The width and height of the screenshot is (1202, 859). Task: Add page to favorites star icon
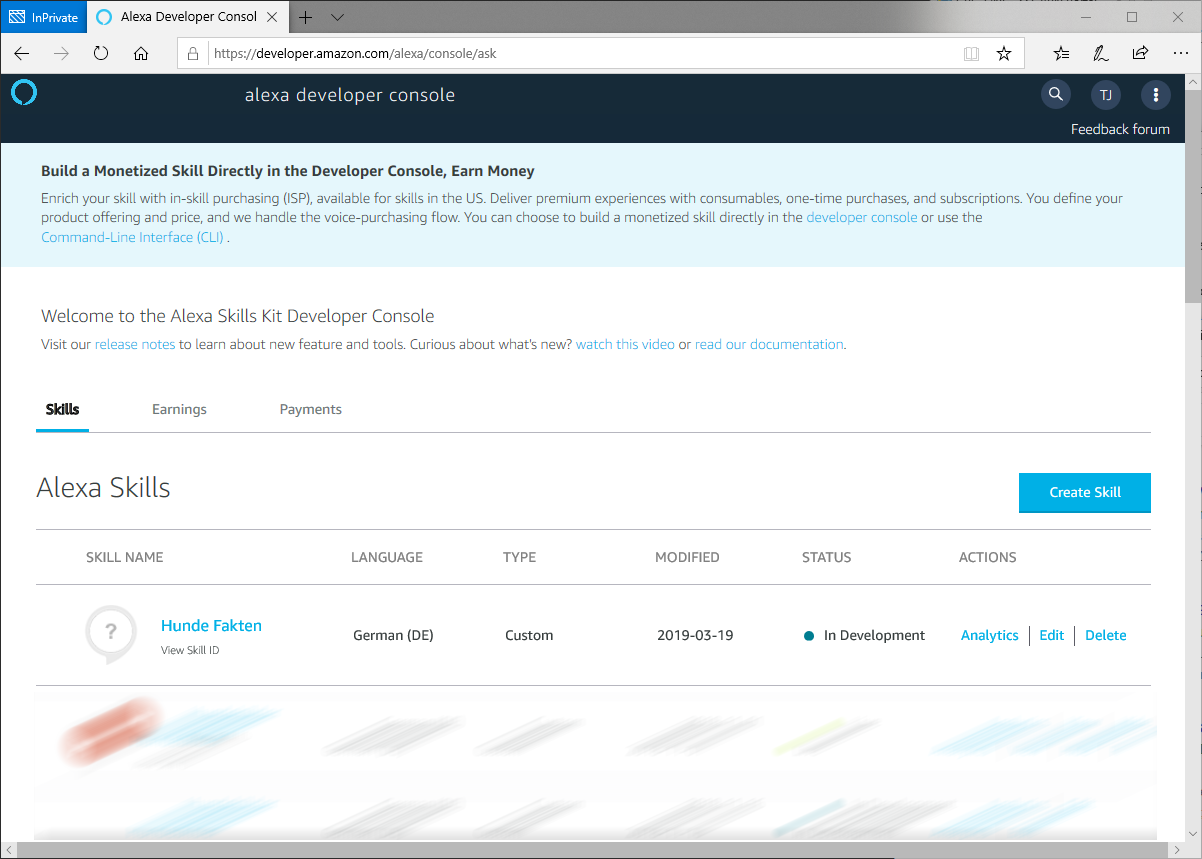[x=1004, y=54]
